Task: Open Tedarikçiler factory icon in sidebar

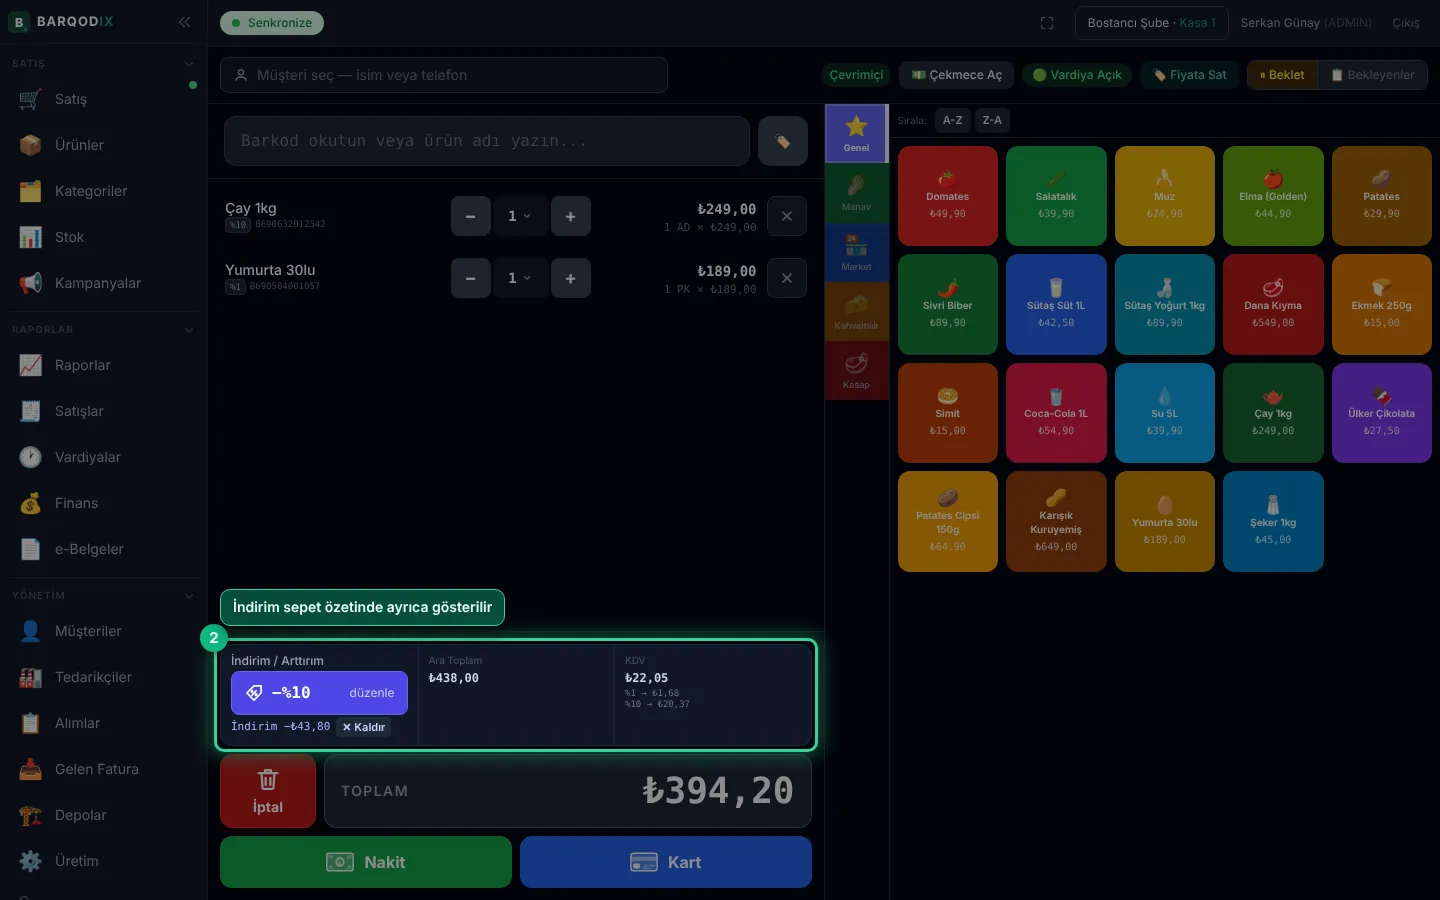Action: pos(31,677)
